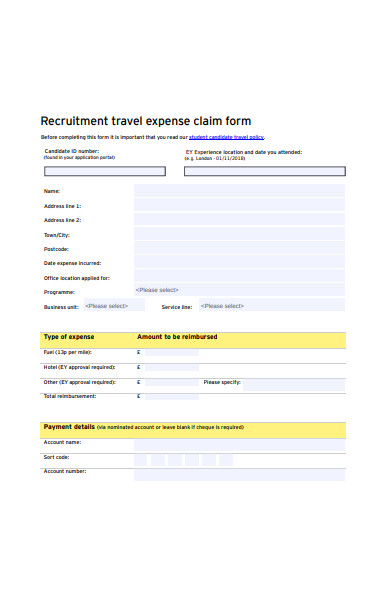This screenshot has height=600, width=390.
Task: Select the first Sort code box
Action: click(x=140, y=460)
